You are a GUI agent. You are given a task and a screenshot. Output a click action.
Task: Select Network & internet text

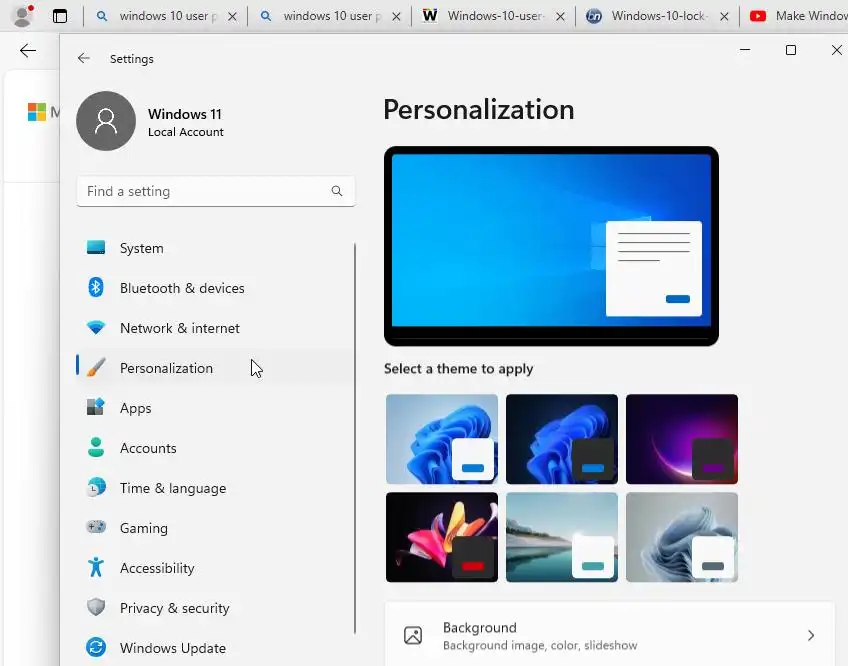tap(180, 328)
